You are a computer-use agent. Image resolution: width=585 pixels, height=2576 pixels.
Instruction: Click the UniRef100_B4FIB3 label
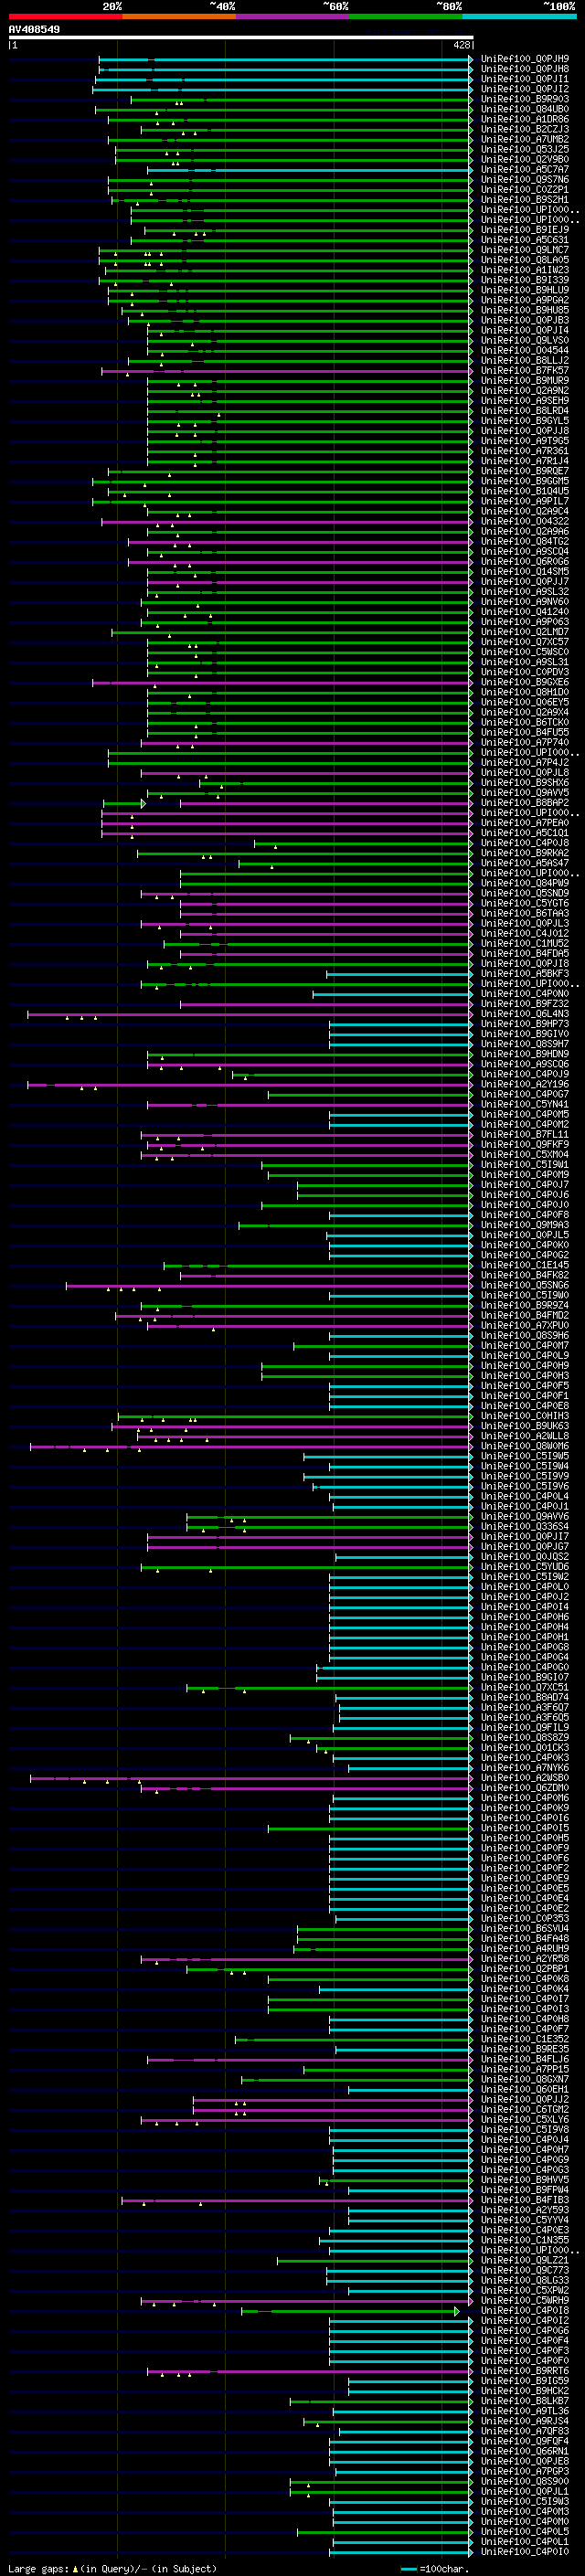coord(525,2200)
